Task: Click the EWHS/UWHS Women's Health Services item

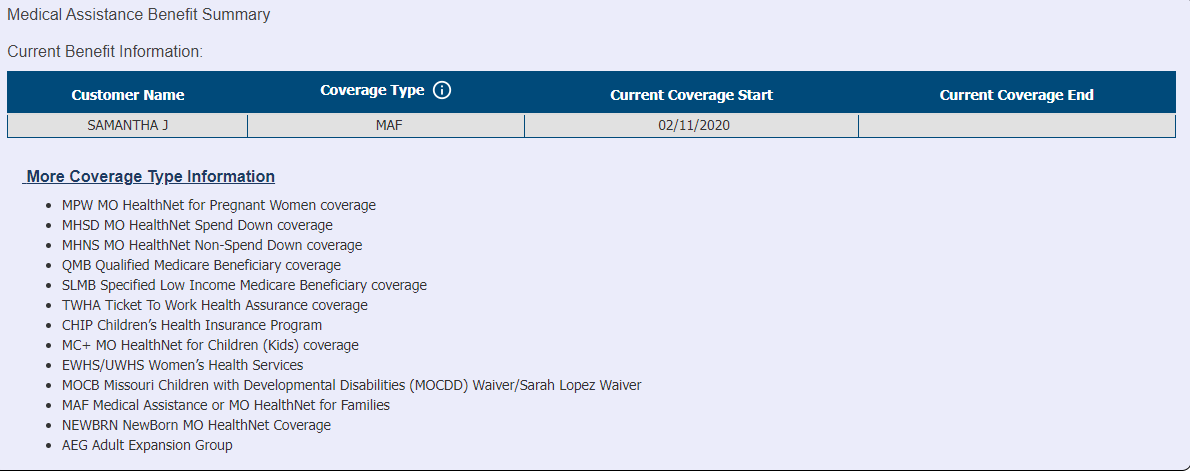Action: [182, 365]
